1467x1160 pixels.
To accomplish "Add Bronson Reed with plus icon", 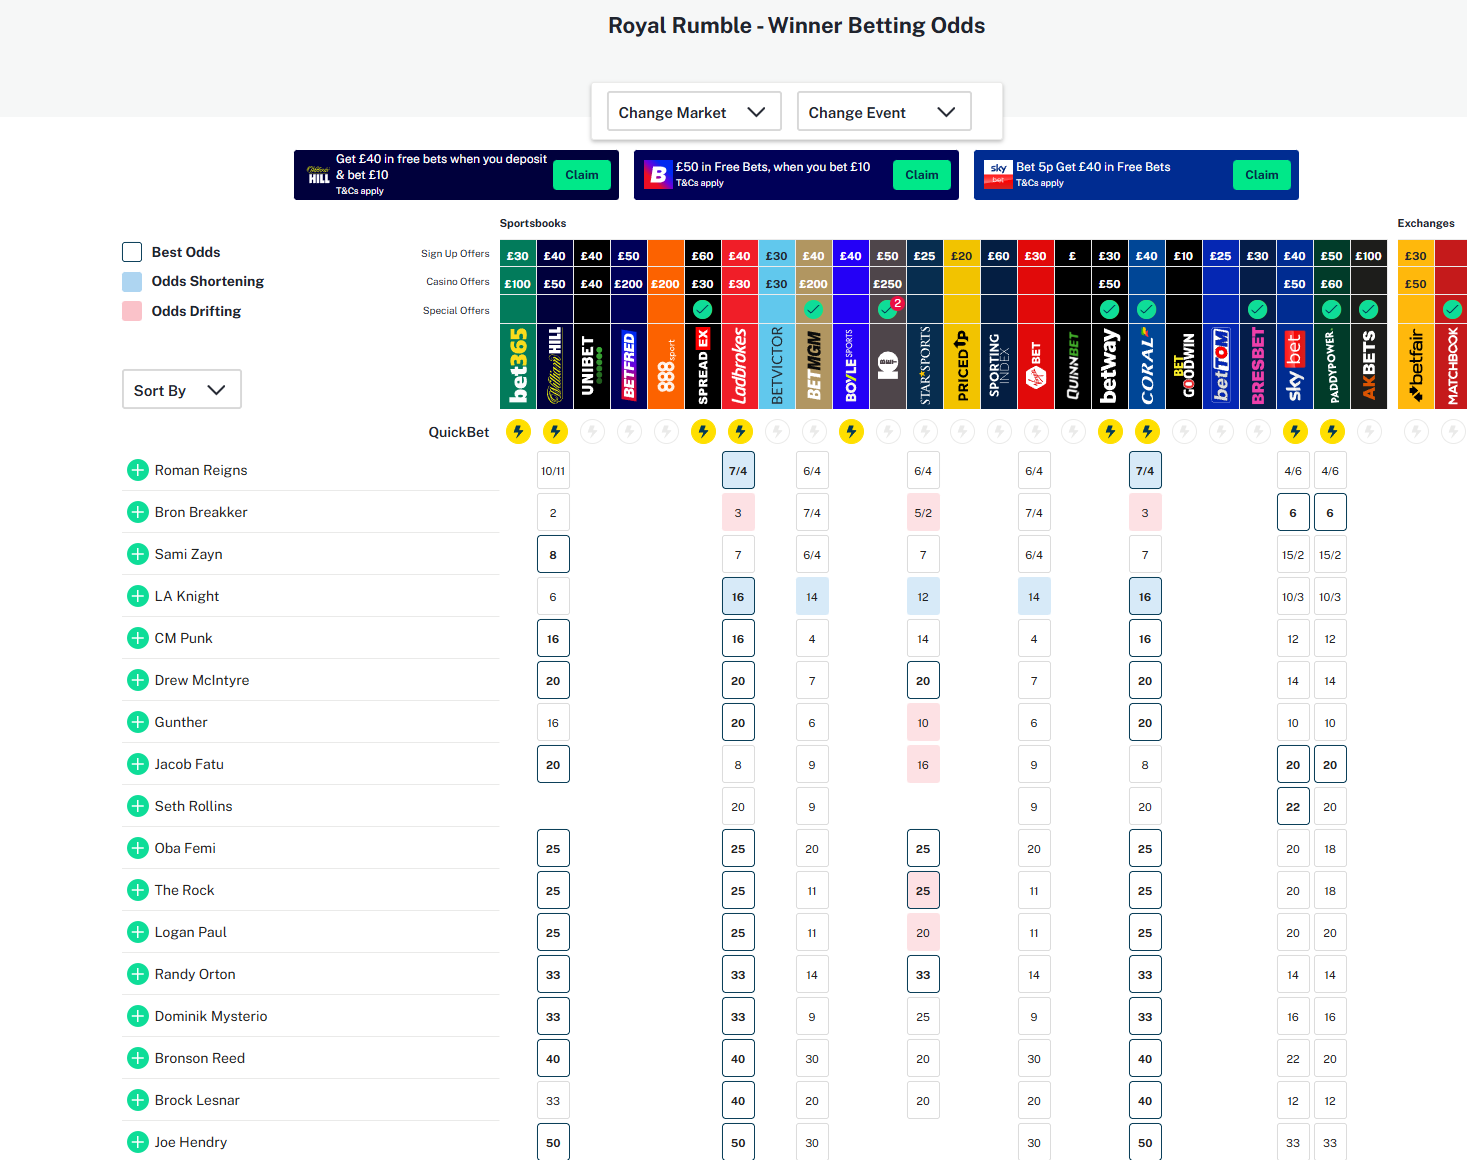I will [138, 1058].
